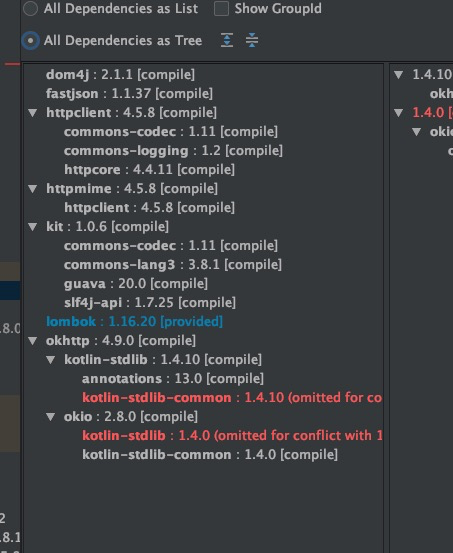Select the guava 20.0 dependency
The width and height of the screenshot is (453, 553).
click(136, 284)
